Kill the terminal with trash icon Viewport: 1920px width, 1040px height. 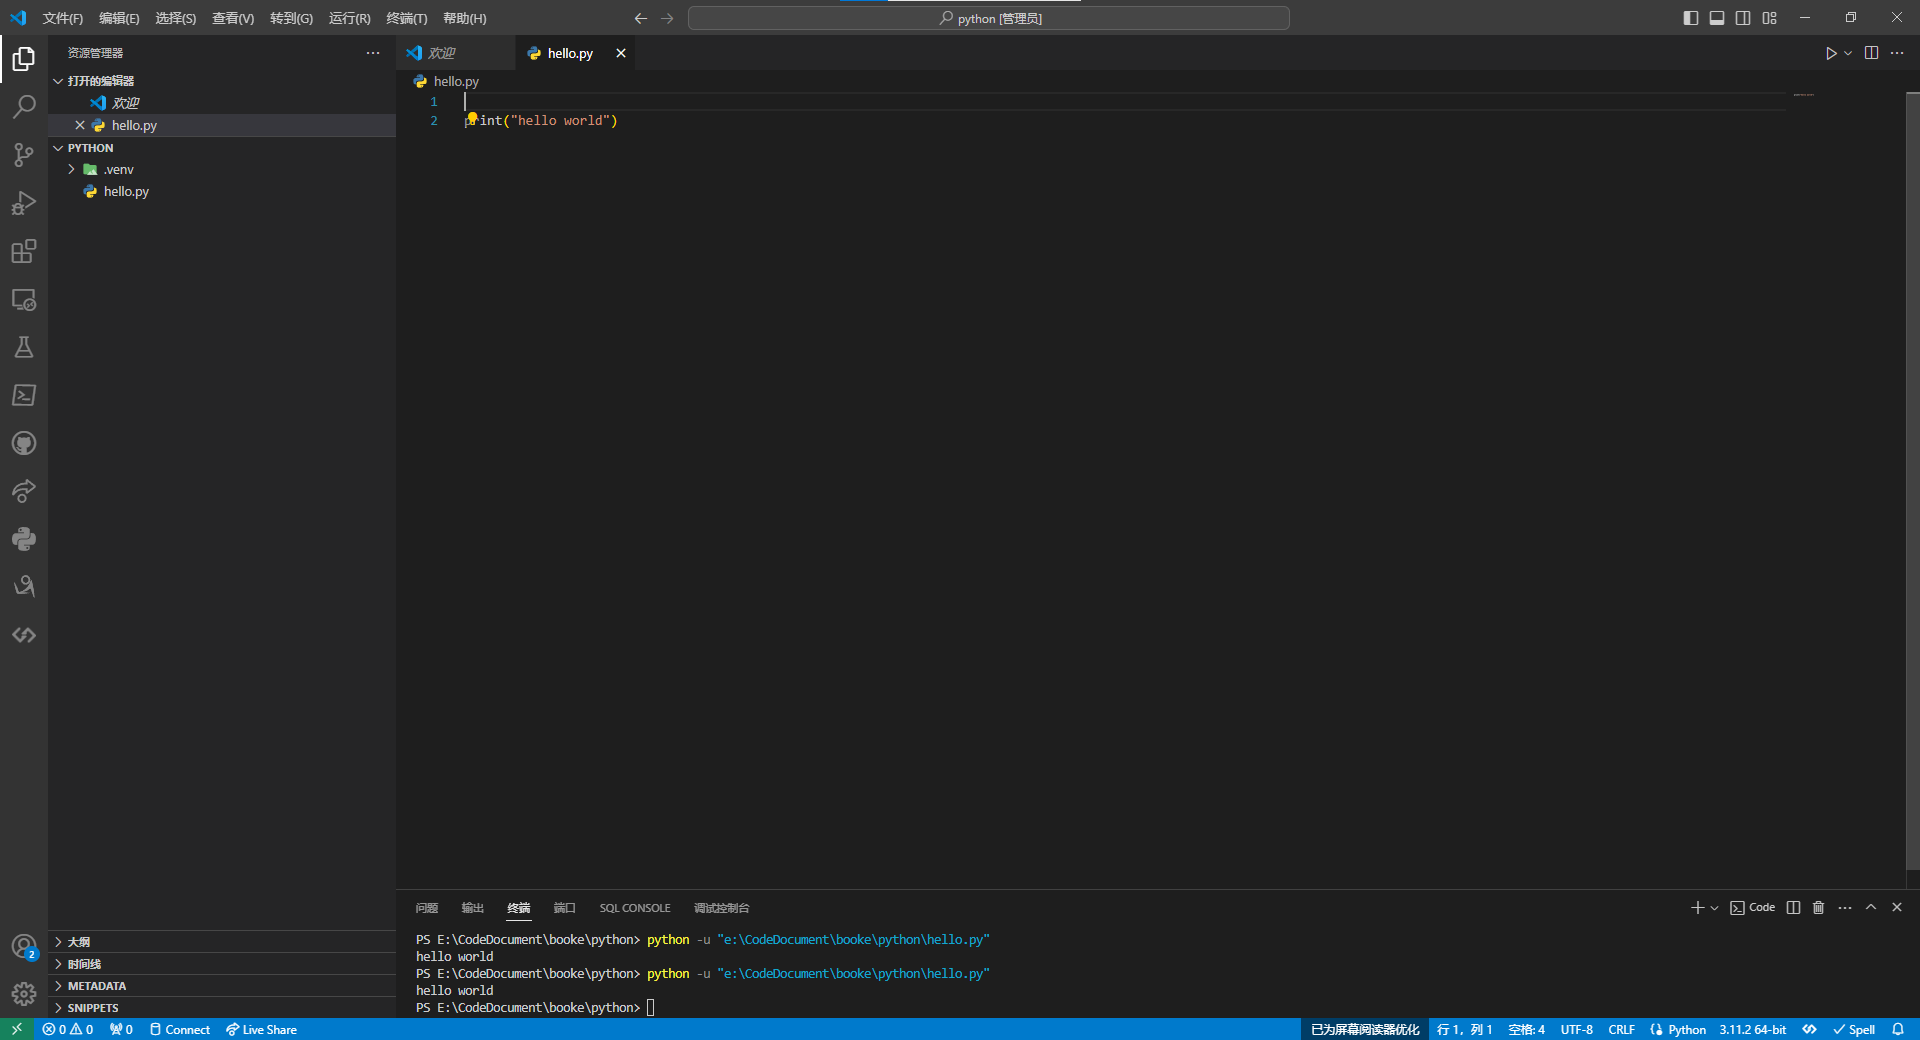[1818, 908]
